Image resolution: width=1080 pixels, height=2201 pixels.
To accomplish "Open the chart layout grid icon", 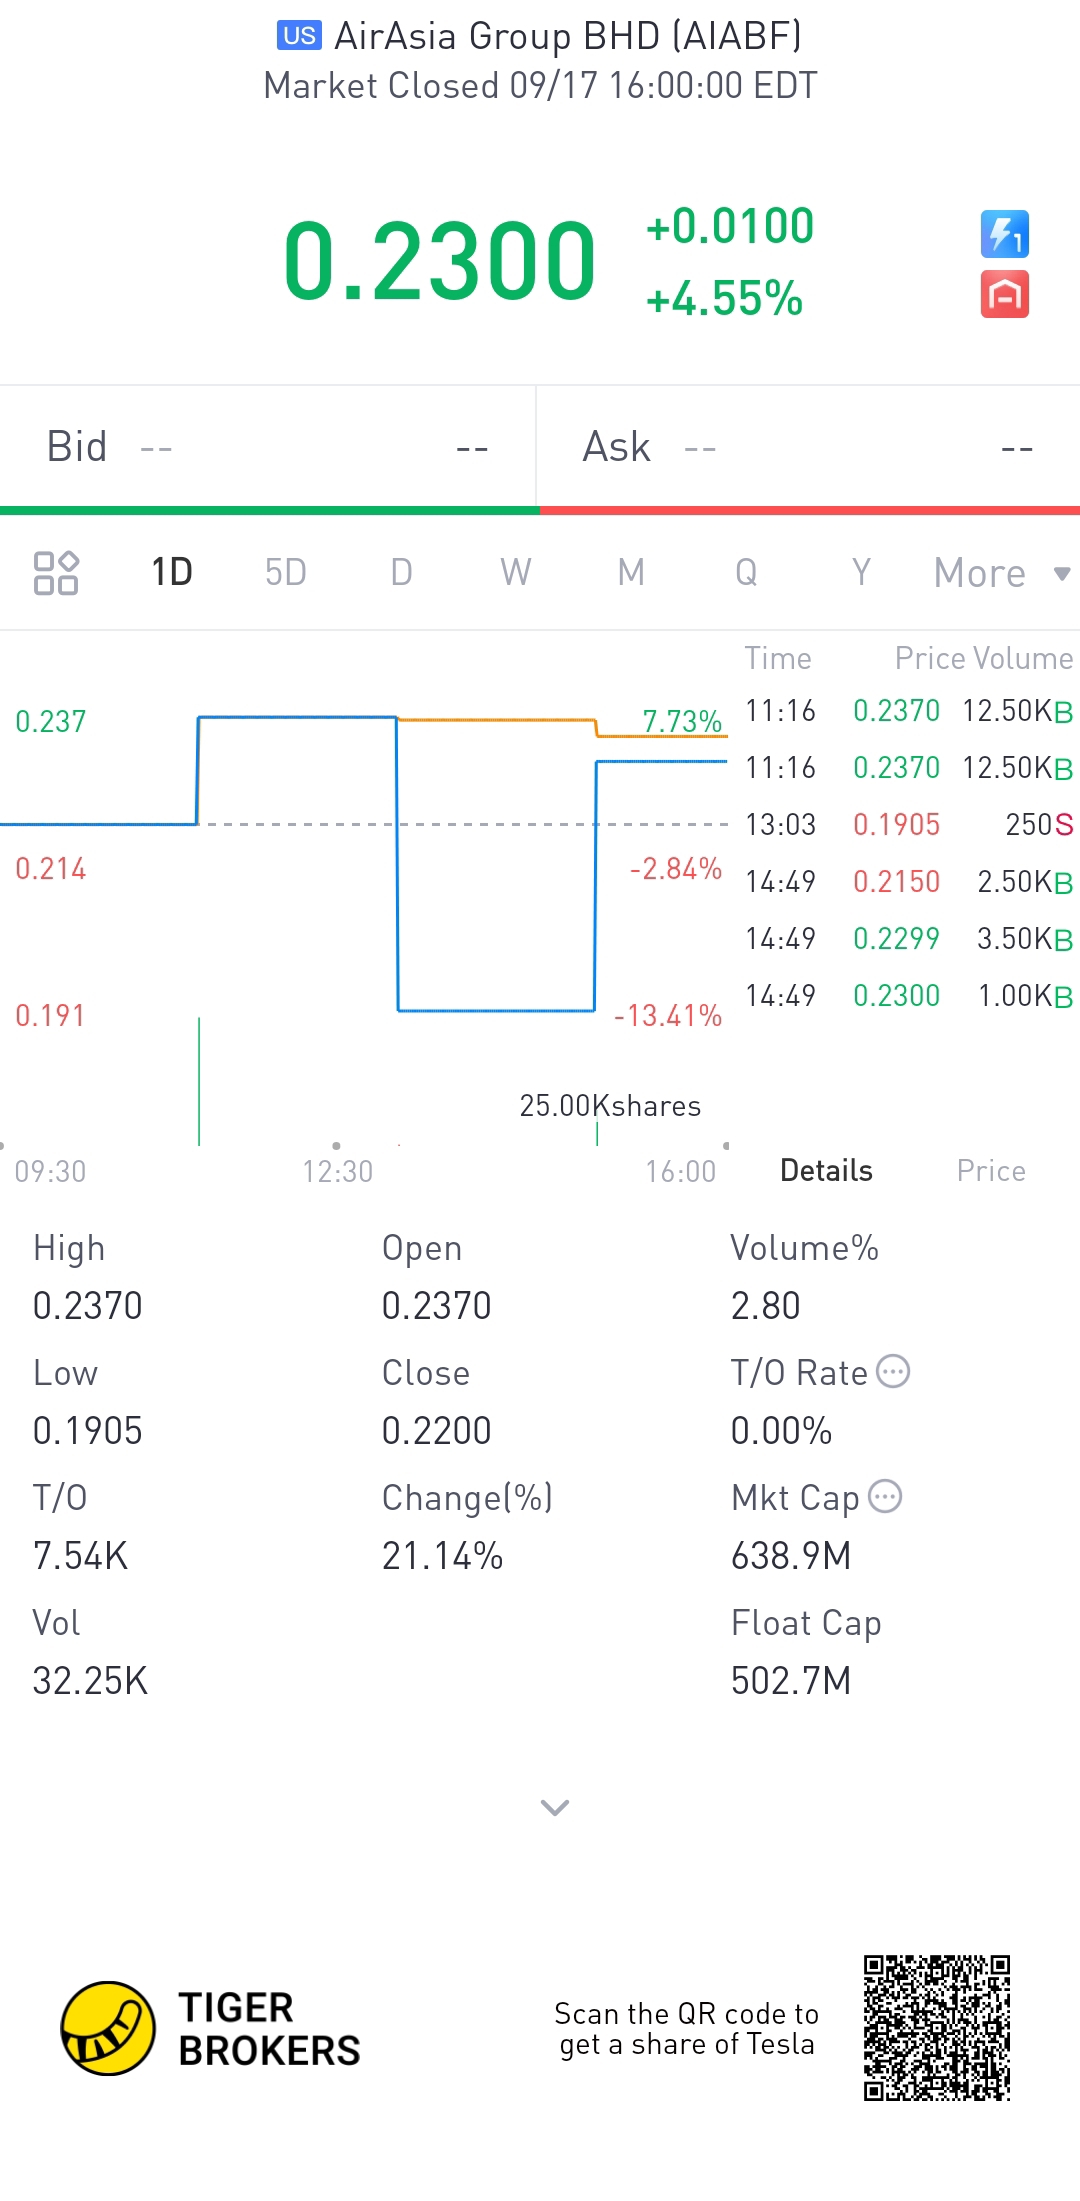I will point(56,573).
